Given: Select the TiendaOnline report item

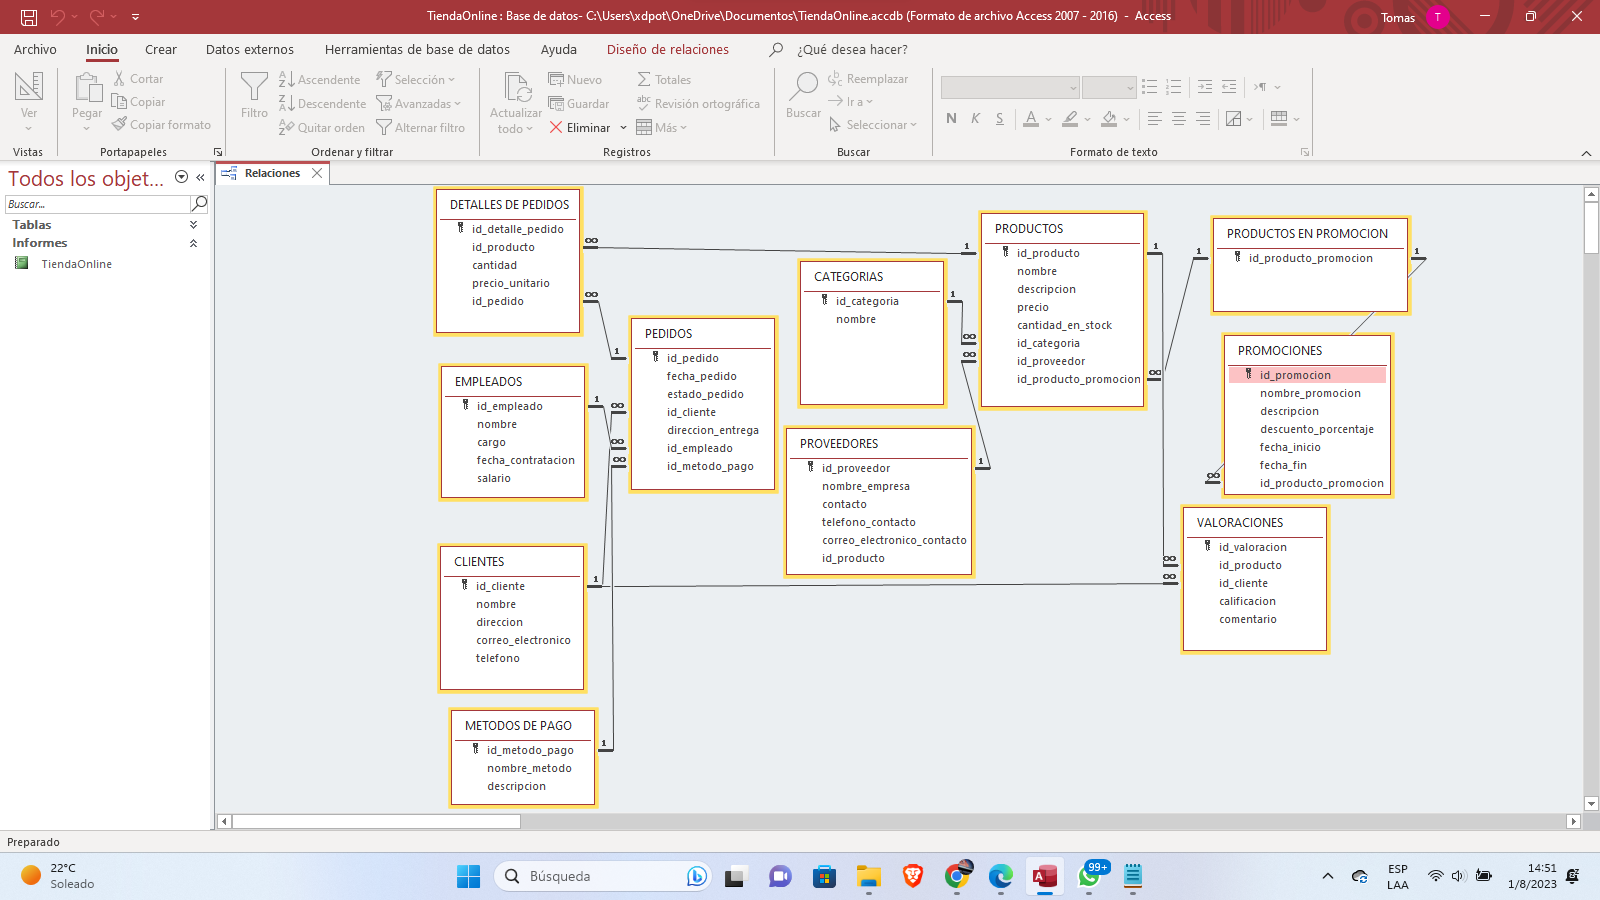Looking at the screenshot, I should (x=76, y=264).
